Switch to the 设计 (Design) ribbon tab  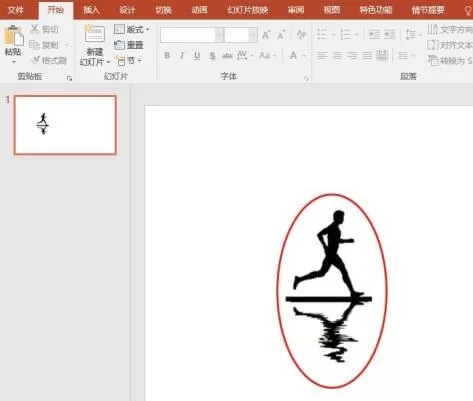[127, 10]
